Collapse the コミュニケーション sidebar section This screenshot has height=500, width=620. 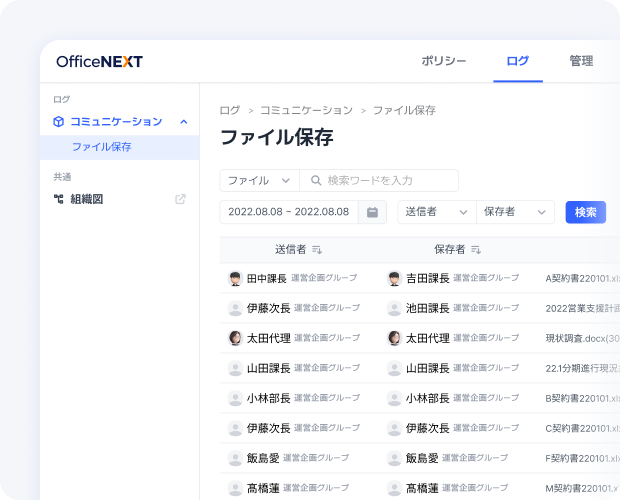click(183, 122)
